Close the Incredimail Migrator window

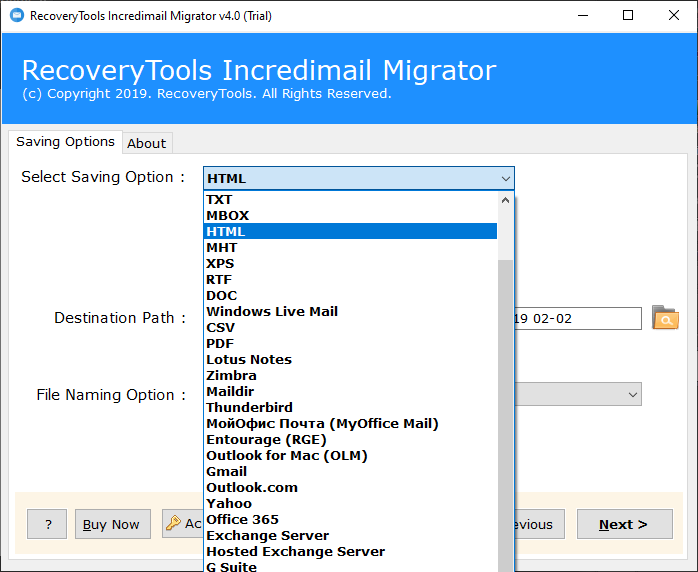pyautogui.click(x=674, y=16)
